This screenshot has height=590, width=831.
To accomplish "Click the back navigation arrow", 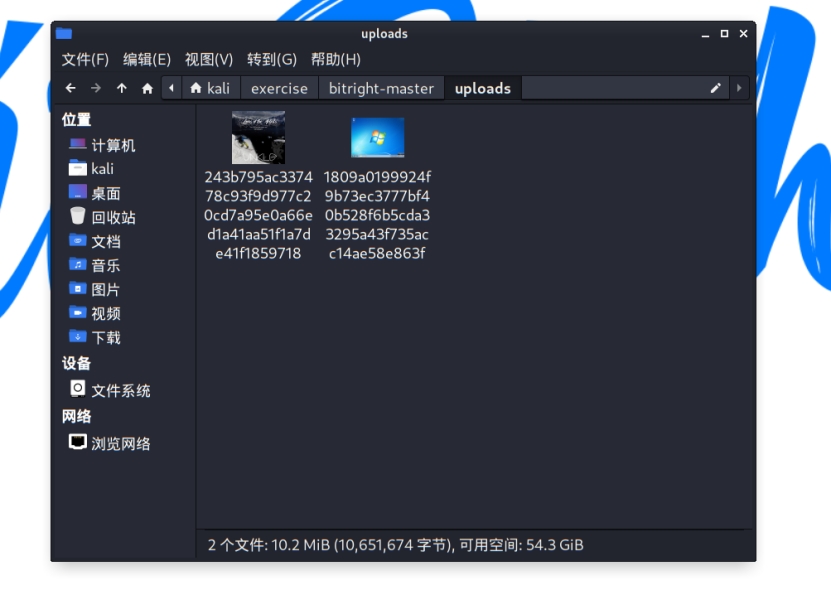I will tap(70, 88).
